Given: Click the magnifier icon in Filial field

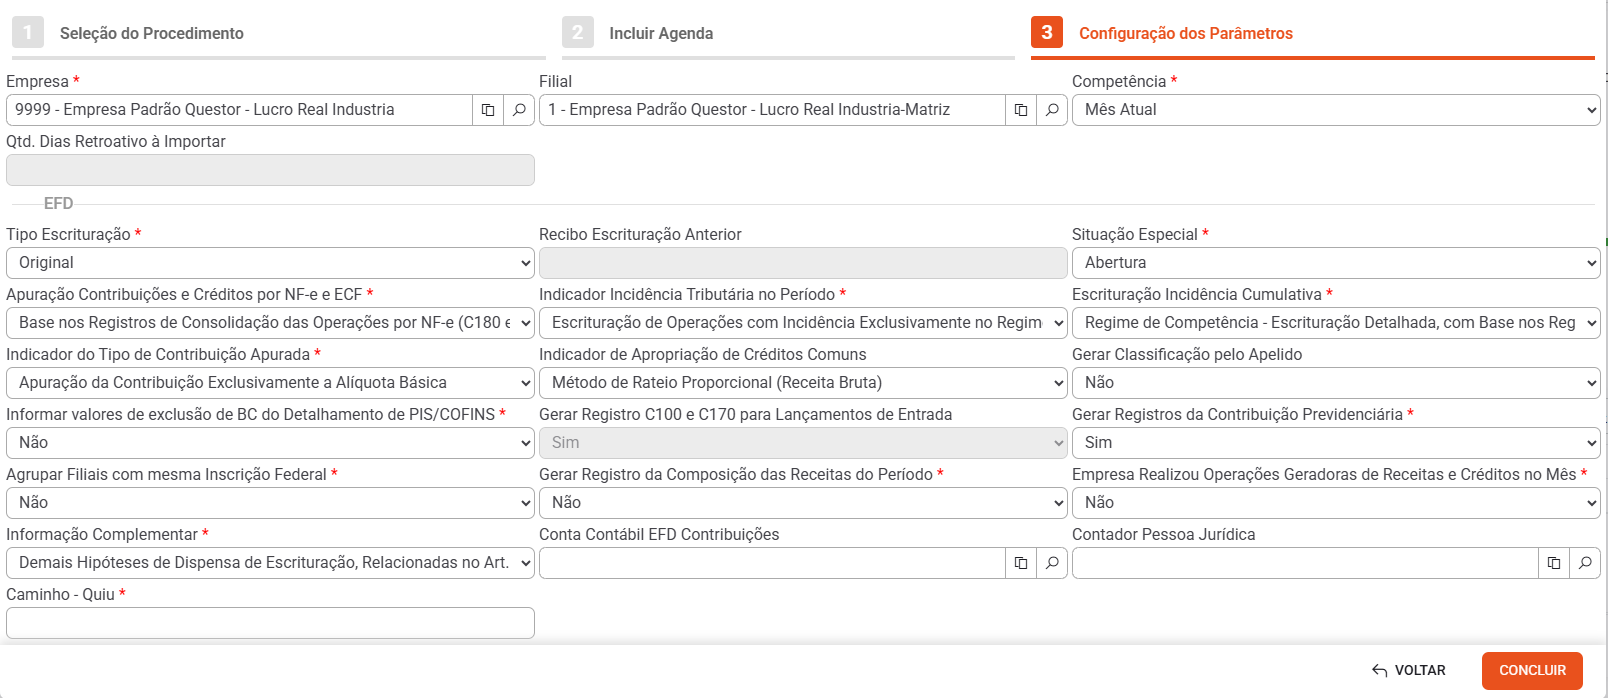Looking at the screenshot, I should [x=1052, y=110].
